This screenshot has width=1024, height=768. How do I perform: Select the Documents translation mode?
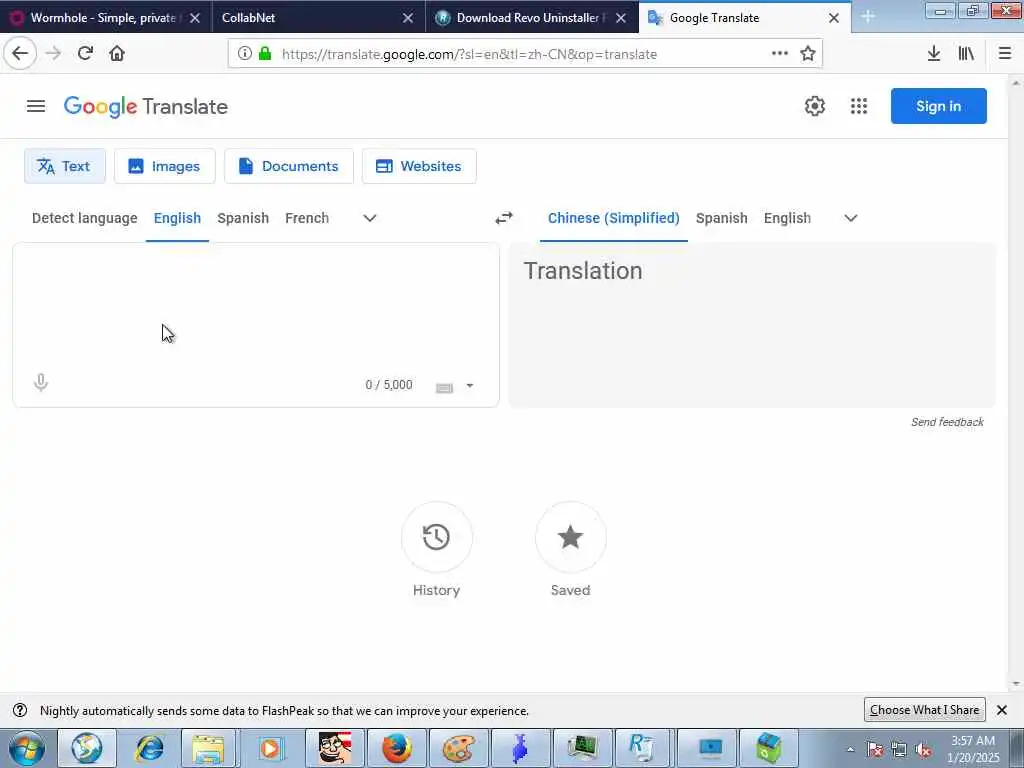289,166
